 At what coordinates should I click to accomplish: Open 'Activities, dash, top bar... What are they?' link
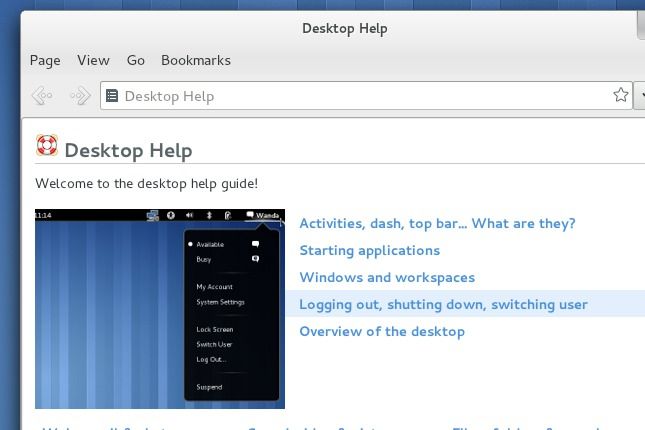point(437,224)
